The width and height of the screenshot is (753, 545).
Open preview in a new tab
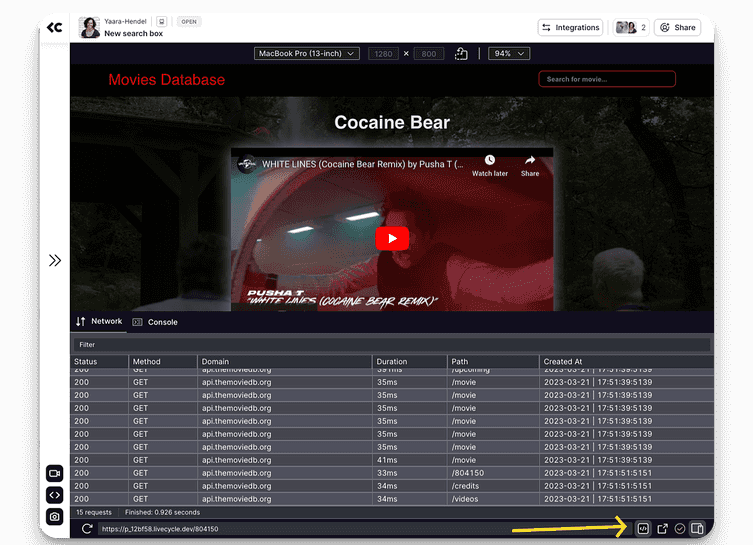662,529
